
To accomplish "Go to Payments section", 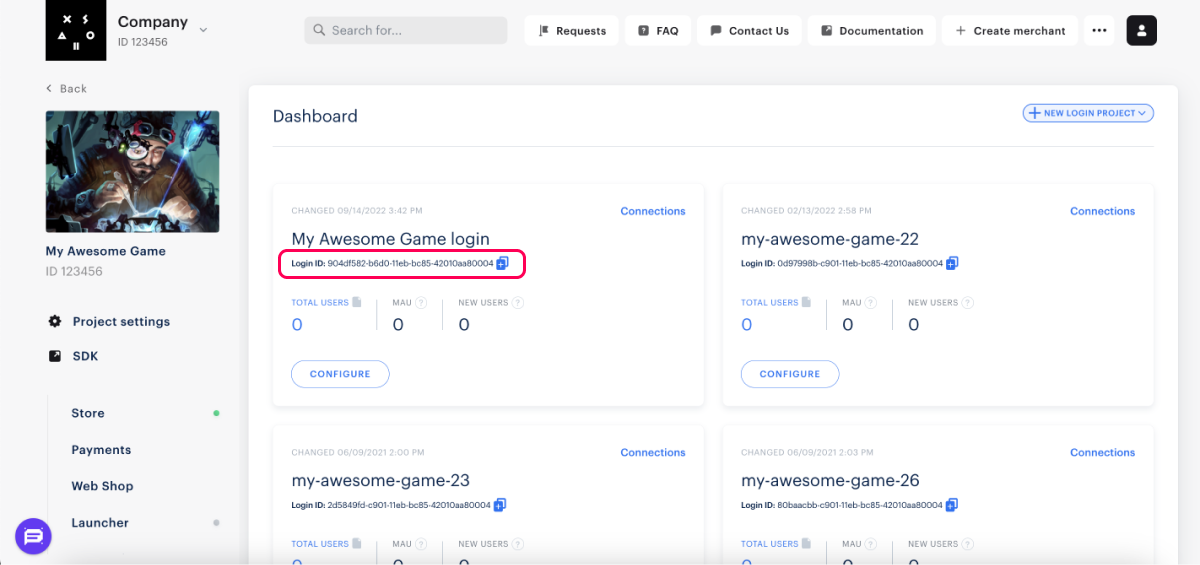I will pos(101,450).
